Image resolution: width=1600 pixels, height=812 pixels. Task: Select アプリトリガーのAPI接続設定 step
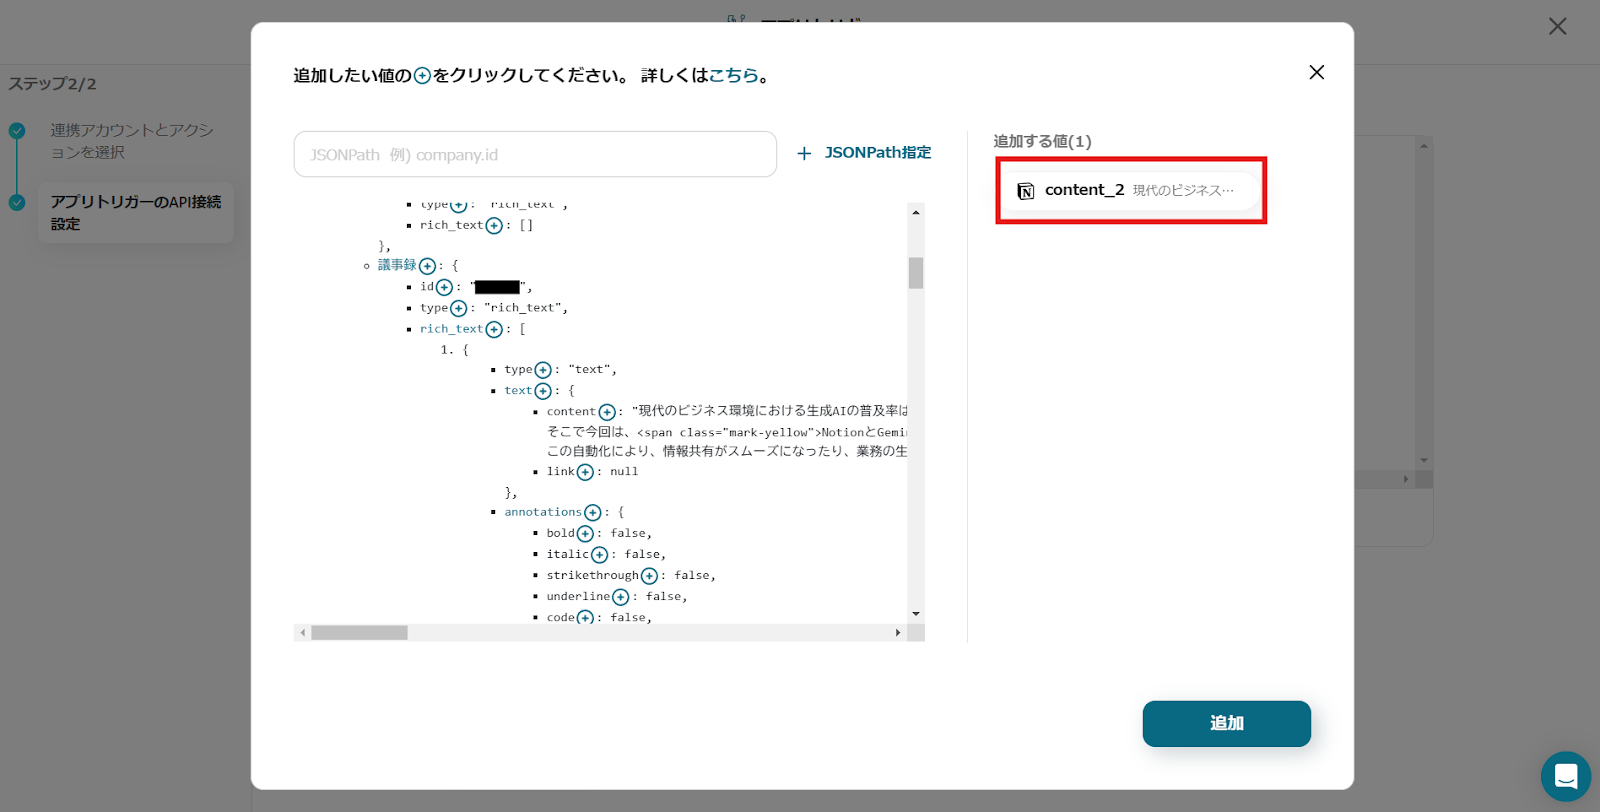(136, 212)
